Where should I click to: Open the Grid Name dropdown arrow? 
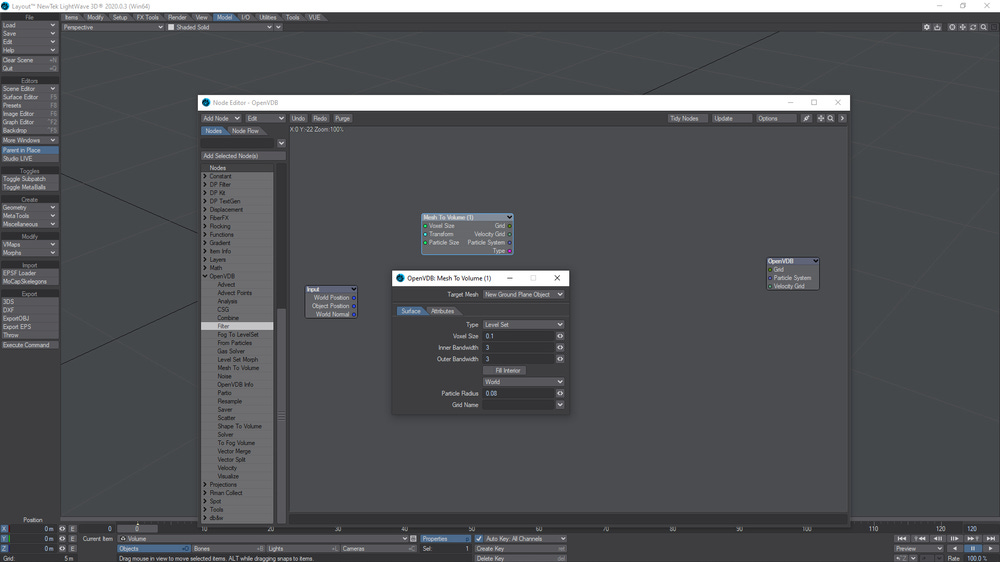coord(560,405)
